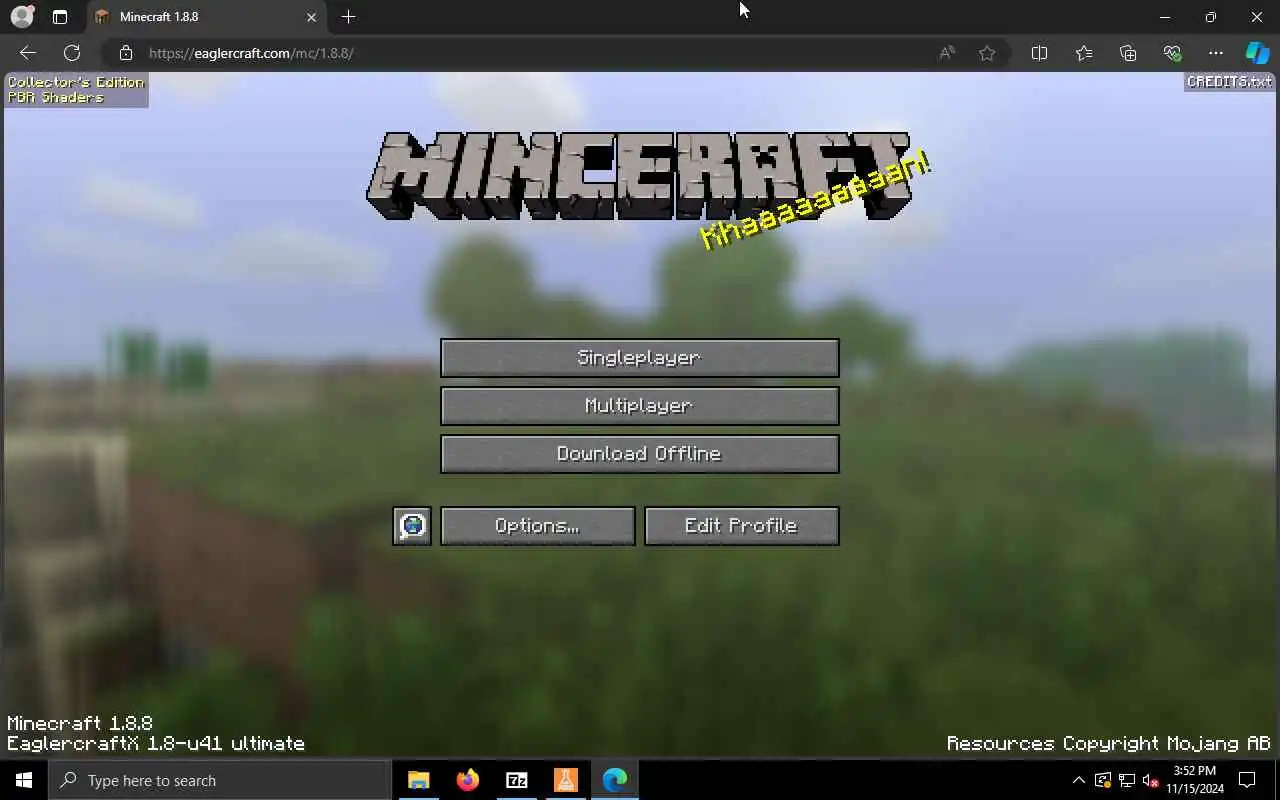
Task: Click the language globe icon button
Action: point(412,526)
